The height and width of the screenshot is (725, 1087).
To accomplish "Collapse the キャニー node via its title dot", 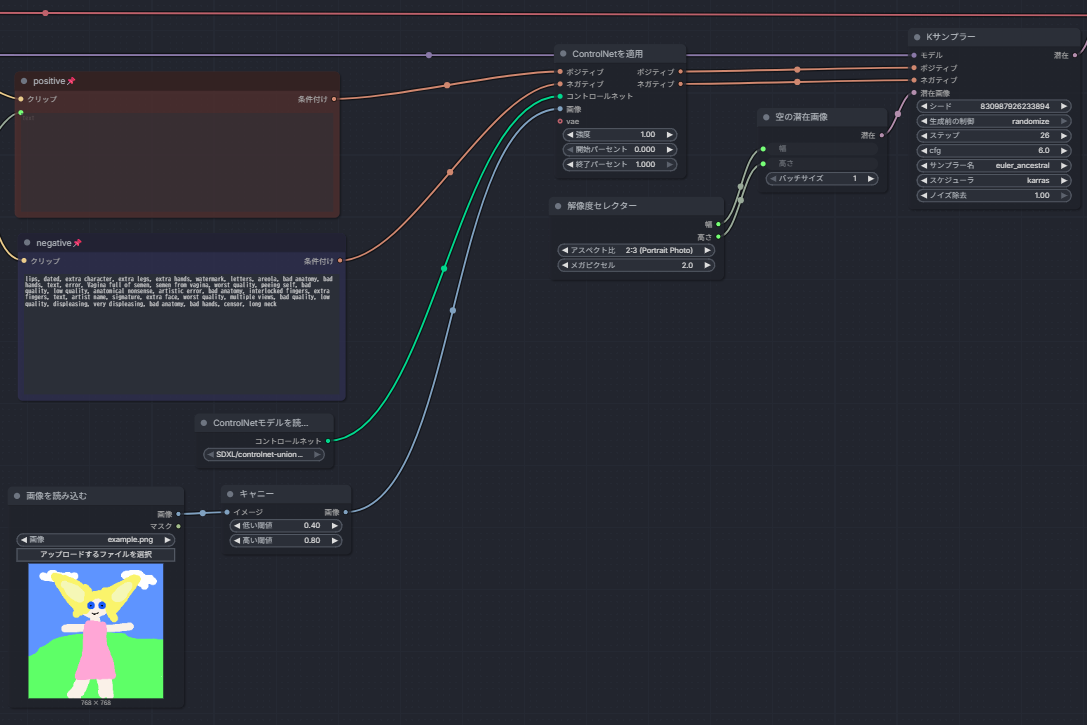I will click(x=229, y=494).
